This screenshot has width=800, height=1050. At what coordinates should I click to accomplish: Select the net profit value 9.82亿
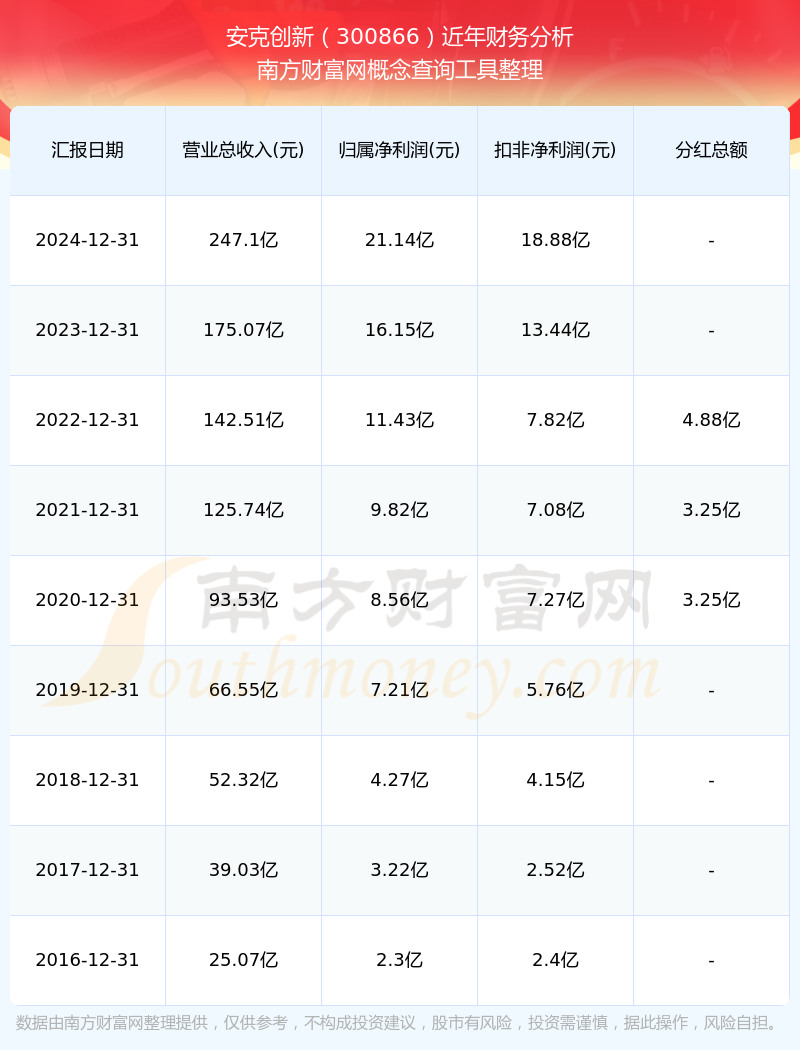point(399,510)
